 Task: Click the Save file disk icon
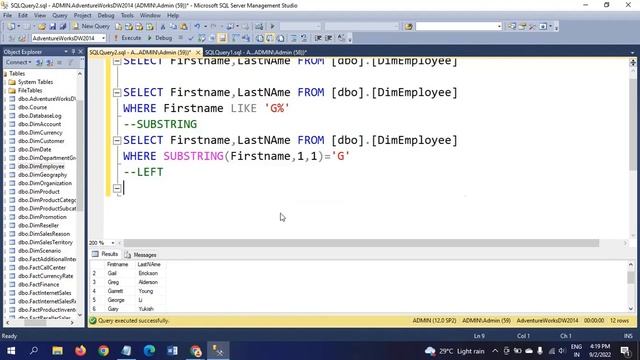point(53,27)
